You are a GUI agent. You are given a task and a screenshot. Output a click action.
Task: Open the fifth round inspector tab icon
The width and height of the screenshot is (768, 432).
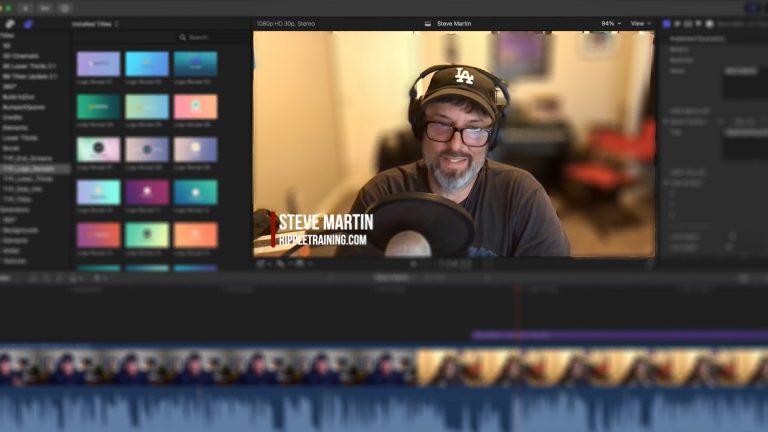(x=709, y=24)
